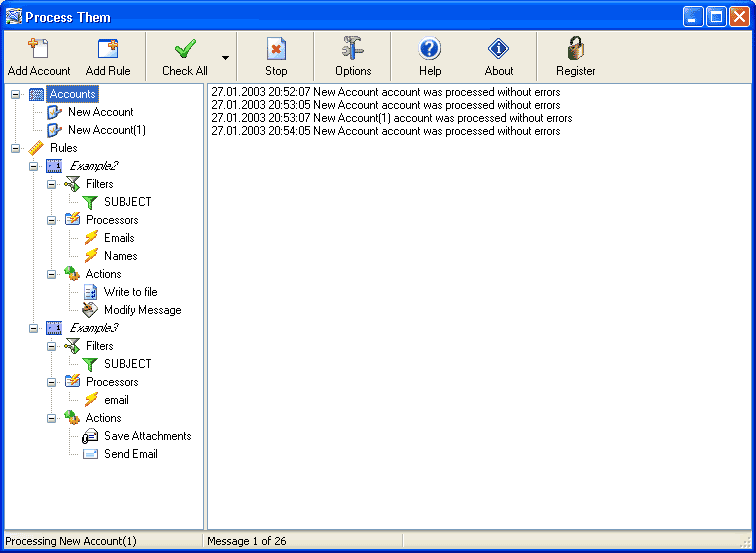Collapse Processors under Example2

(52, 220)
